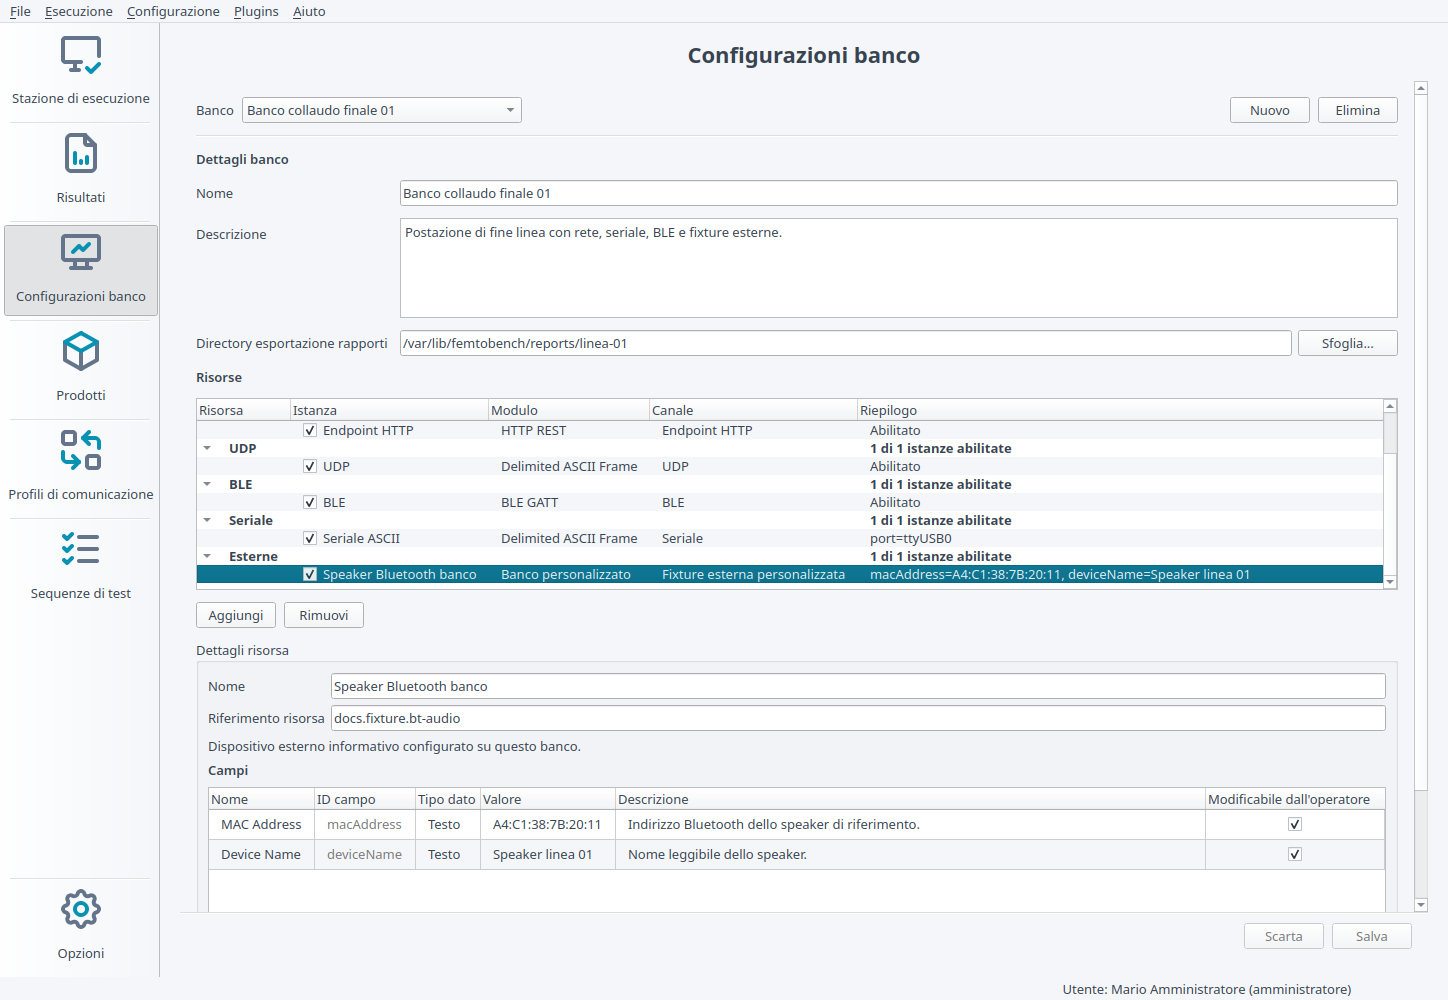Focus the bench Nome input field

pos(899,193)
